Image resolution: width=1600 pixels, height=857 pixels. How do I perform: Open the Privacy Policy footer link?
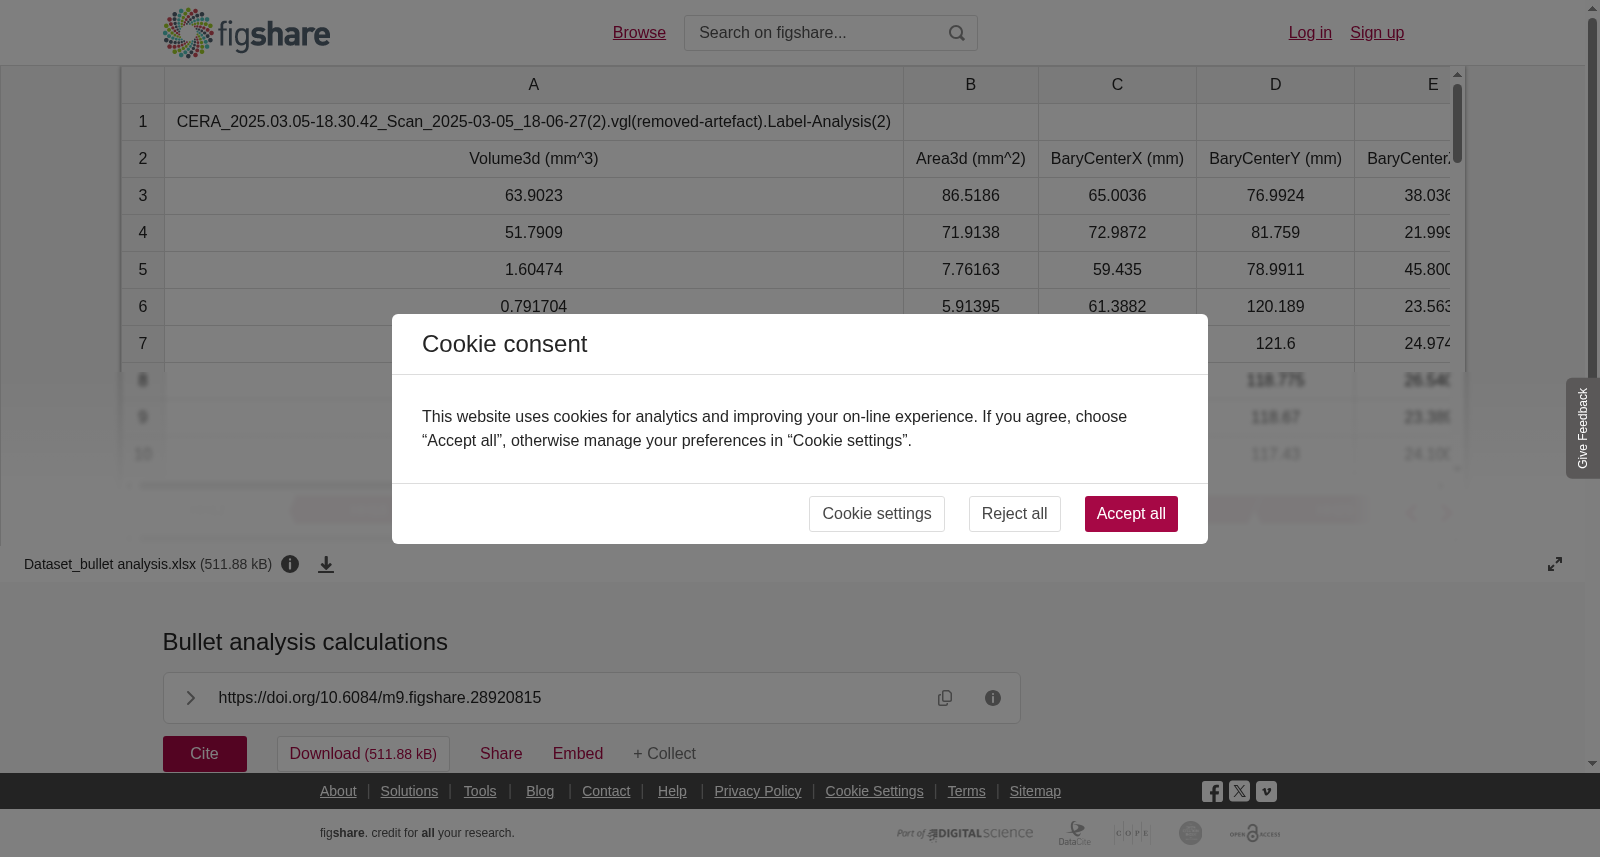click(758, 791)
